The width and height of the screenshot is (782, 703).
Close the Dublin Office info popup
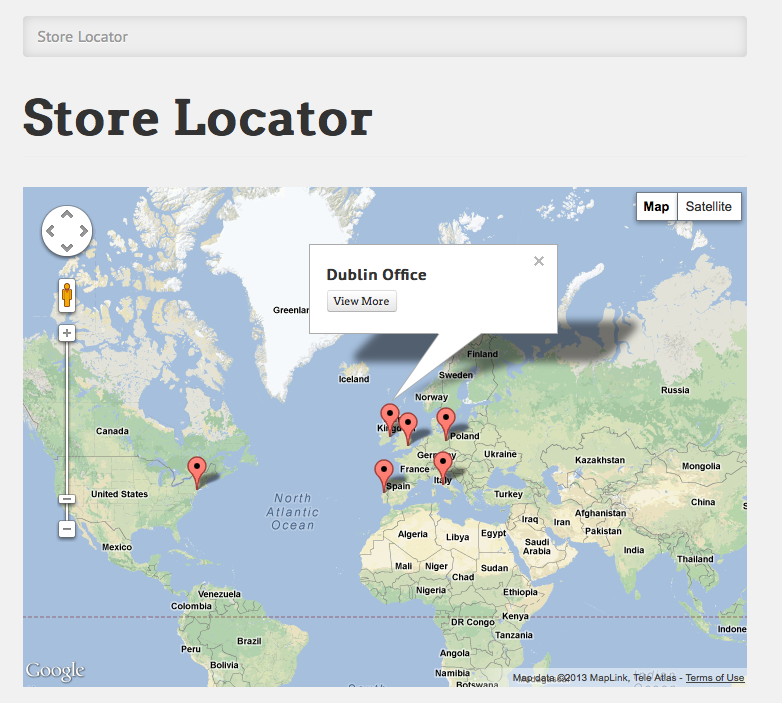[x=539, y=261]
